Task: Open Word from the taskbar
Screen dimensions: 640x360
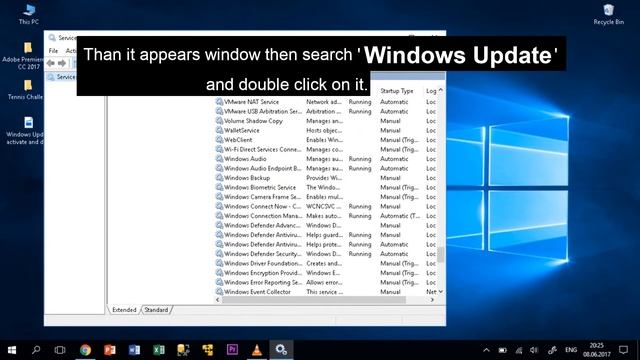Action: coord(134,350)
